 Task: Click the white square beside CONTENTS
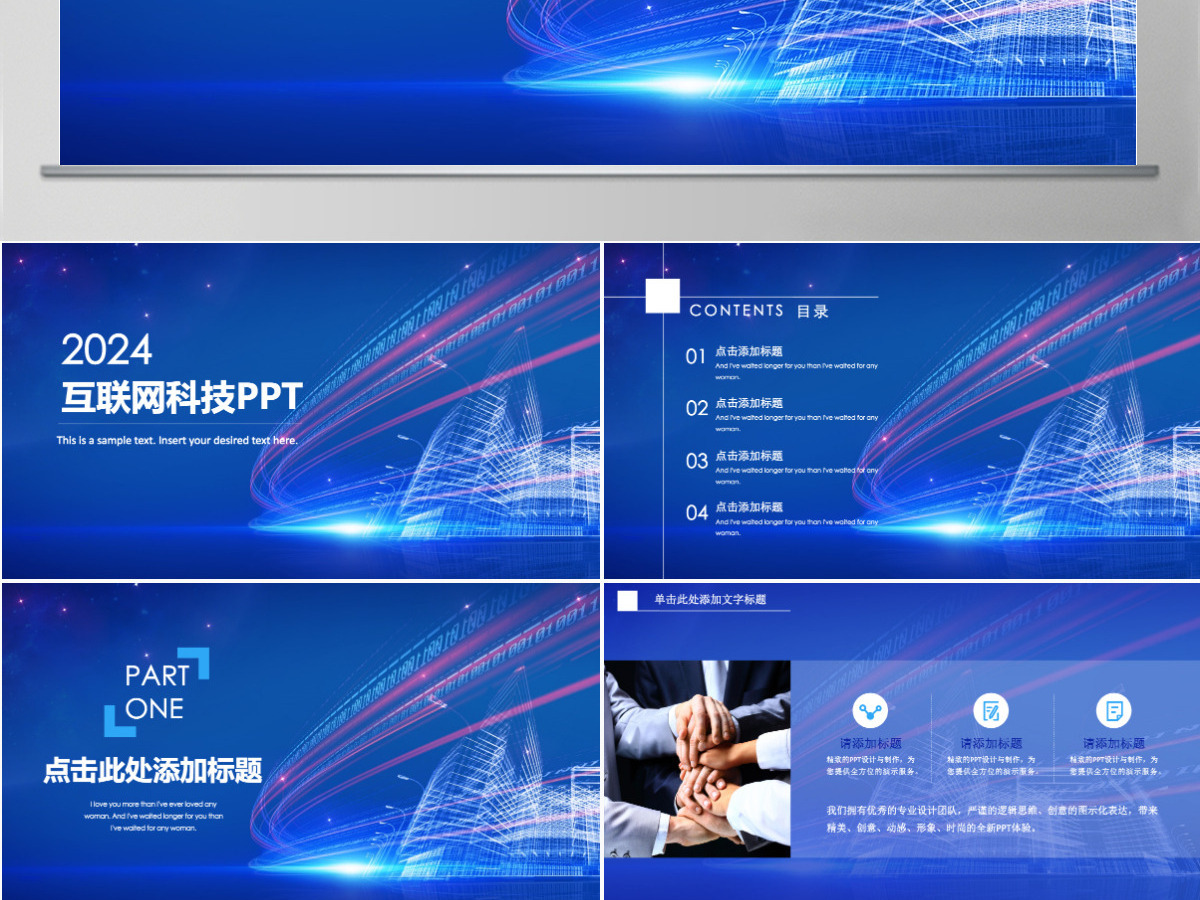click(x=663, y=296)
